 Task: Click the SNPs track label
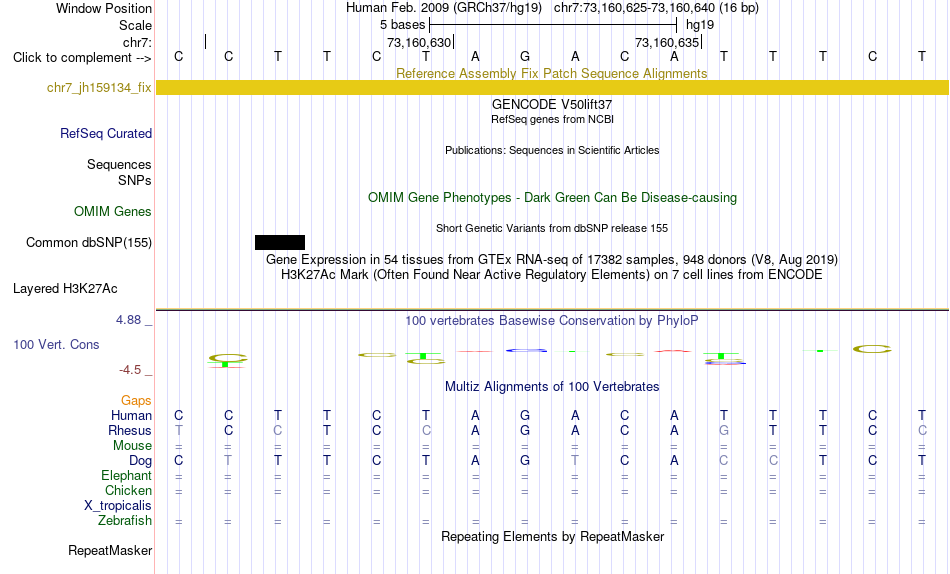pyautogui.click(x=135, y=180)
